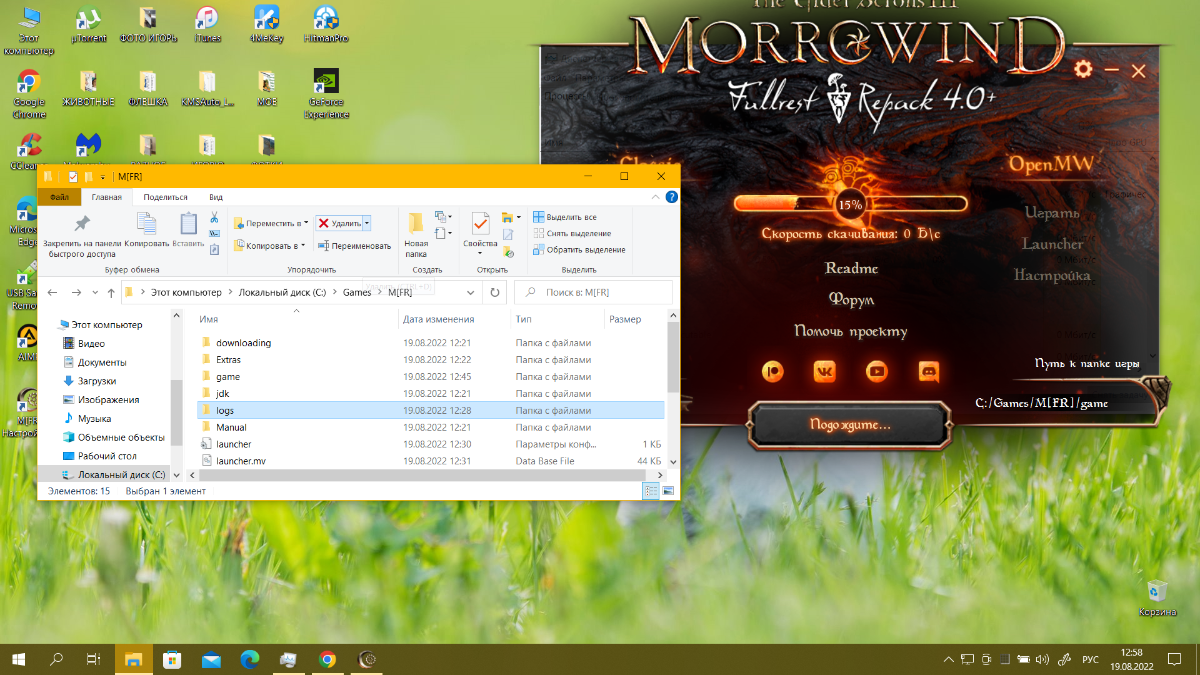The image size is (1200, 675).
Task: Click Games in the breadcrumb path
Action: coord(357,292)
